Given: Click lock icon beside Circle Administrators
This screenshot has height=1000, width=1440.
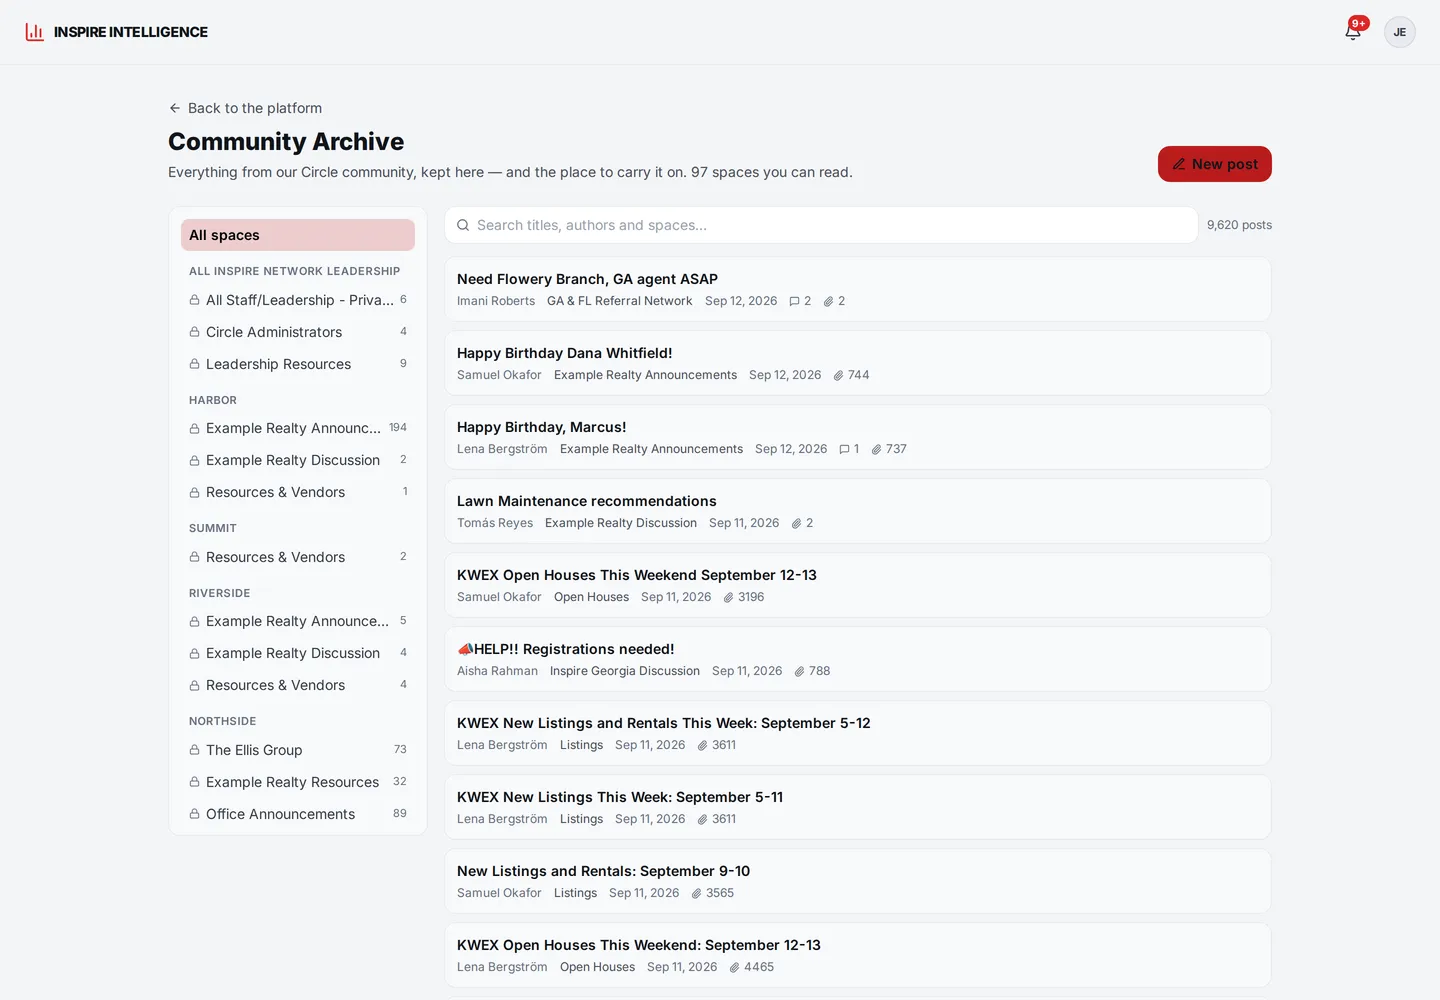Looking at the screenshot, I should pyautogui.click(x=195, y=332).
